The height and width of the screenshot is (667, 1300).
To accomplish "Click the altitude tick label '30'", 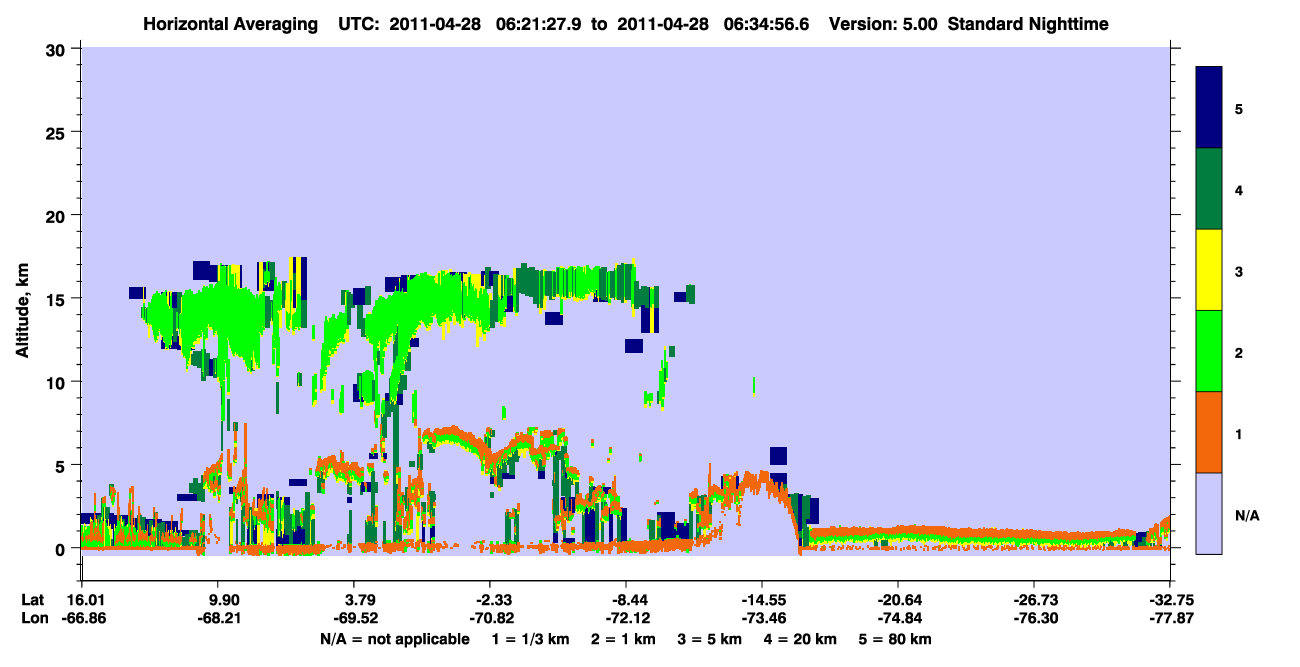I will 58,48.
